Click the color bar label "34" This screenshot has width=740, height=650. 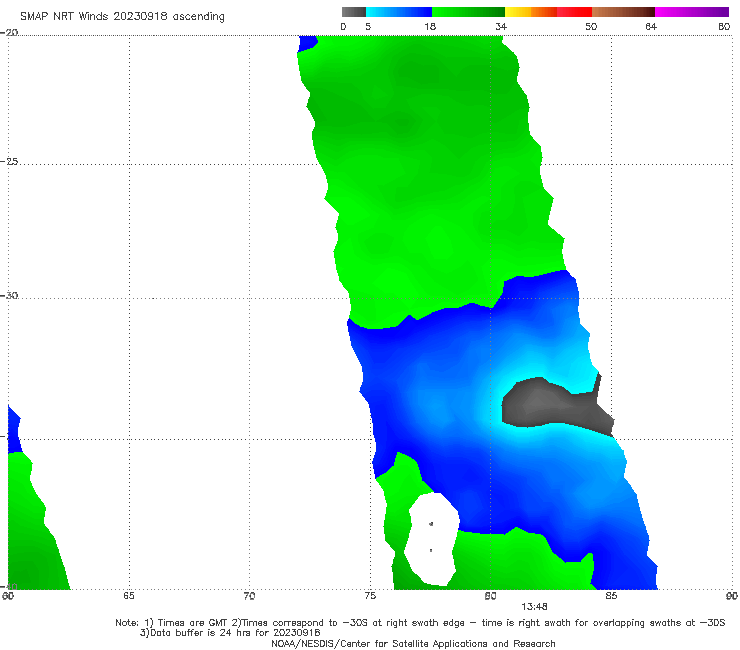pyautogui.click(x=501, y=27)
